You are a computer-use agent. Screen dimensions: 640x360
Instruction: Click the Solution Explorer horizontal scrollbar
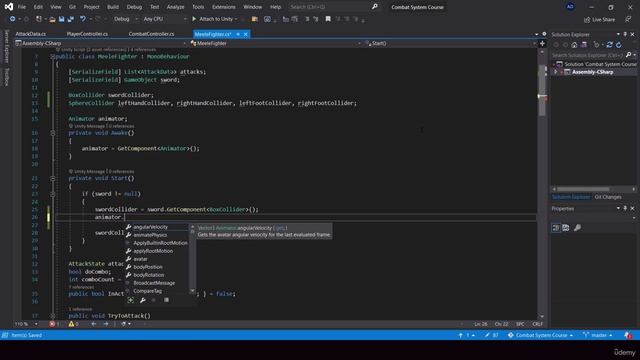(x=583, y=189)
